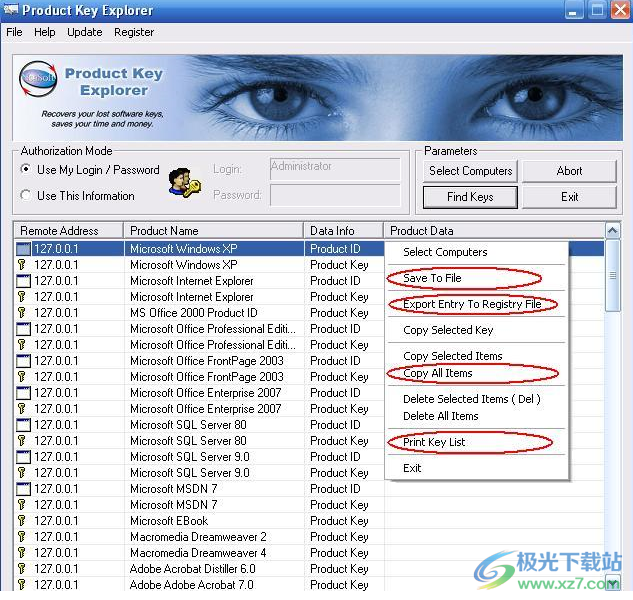Viewport: 633px width, 600px height.
Task: Click the key icon beside Microsoft Windows XP Product Key
Action: [x=22, y=265]
